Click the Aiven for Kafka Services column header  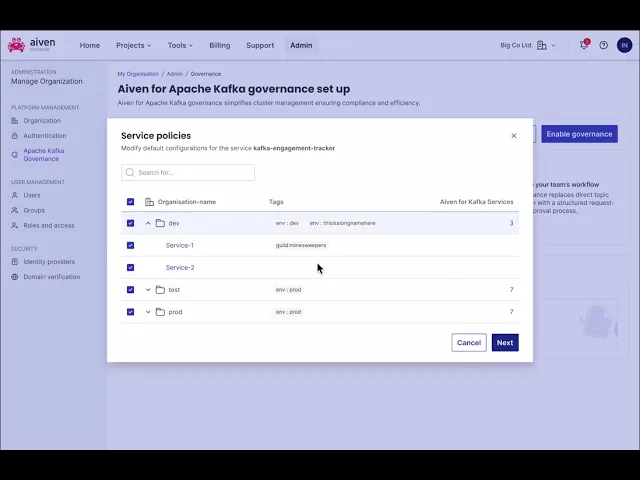pos(476,202)
